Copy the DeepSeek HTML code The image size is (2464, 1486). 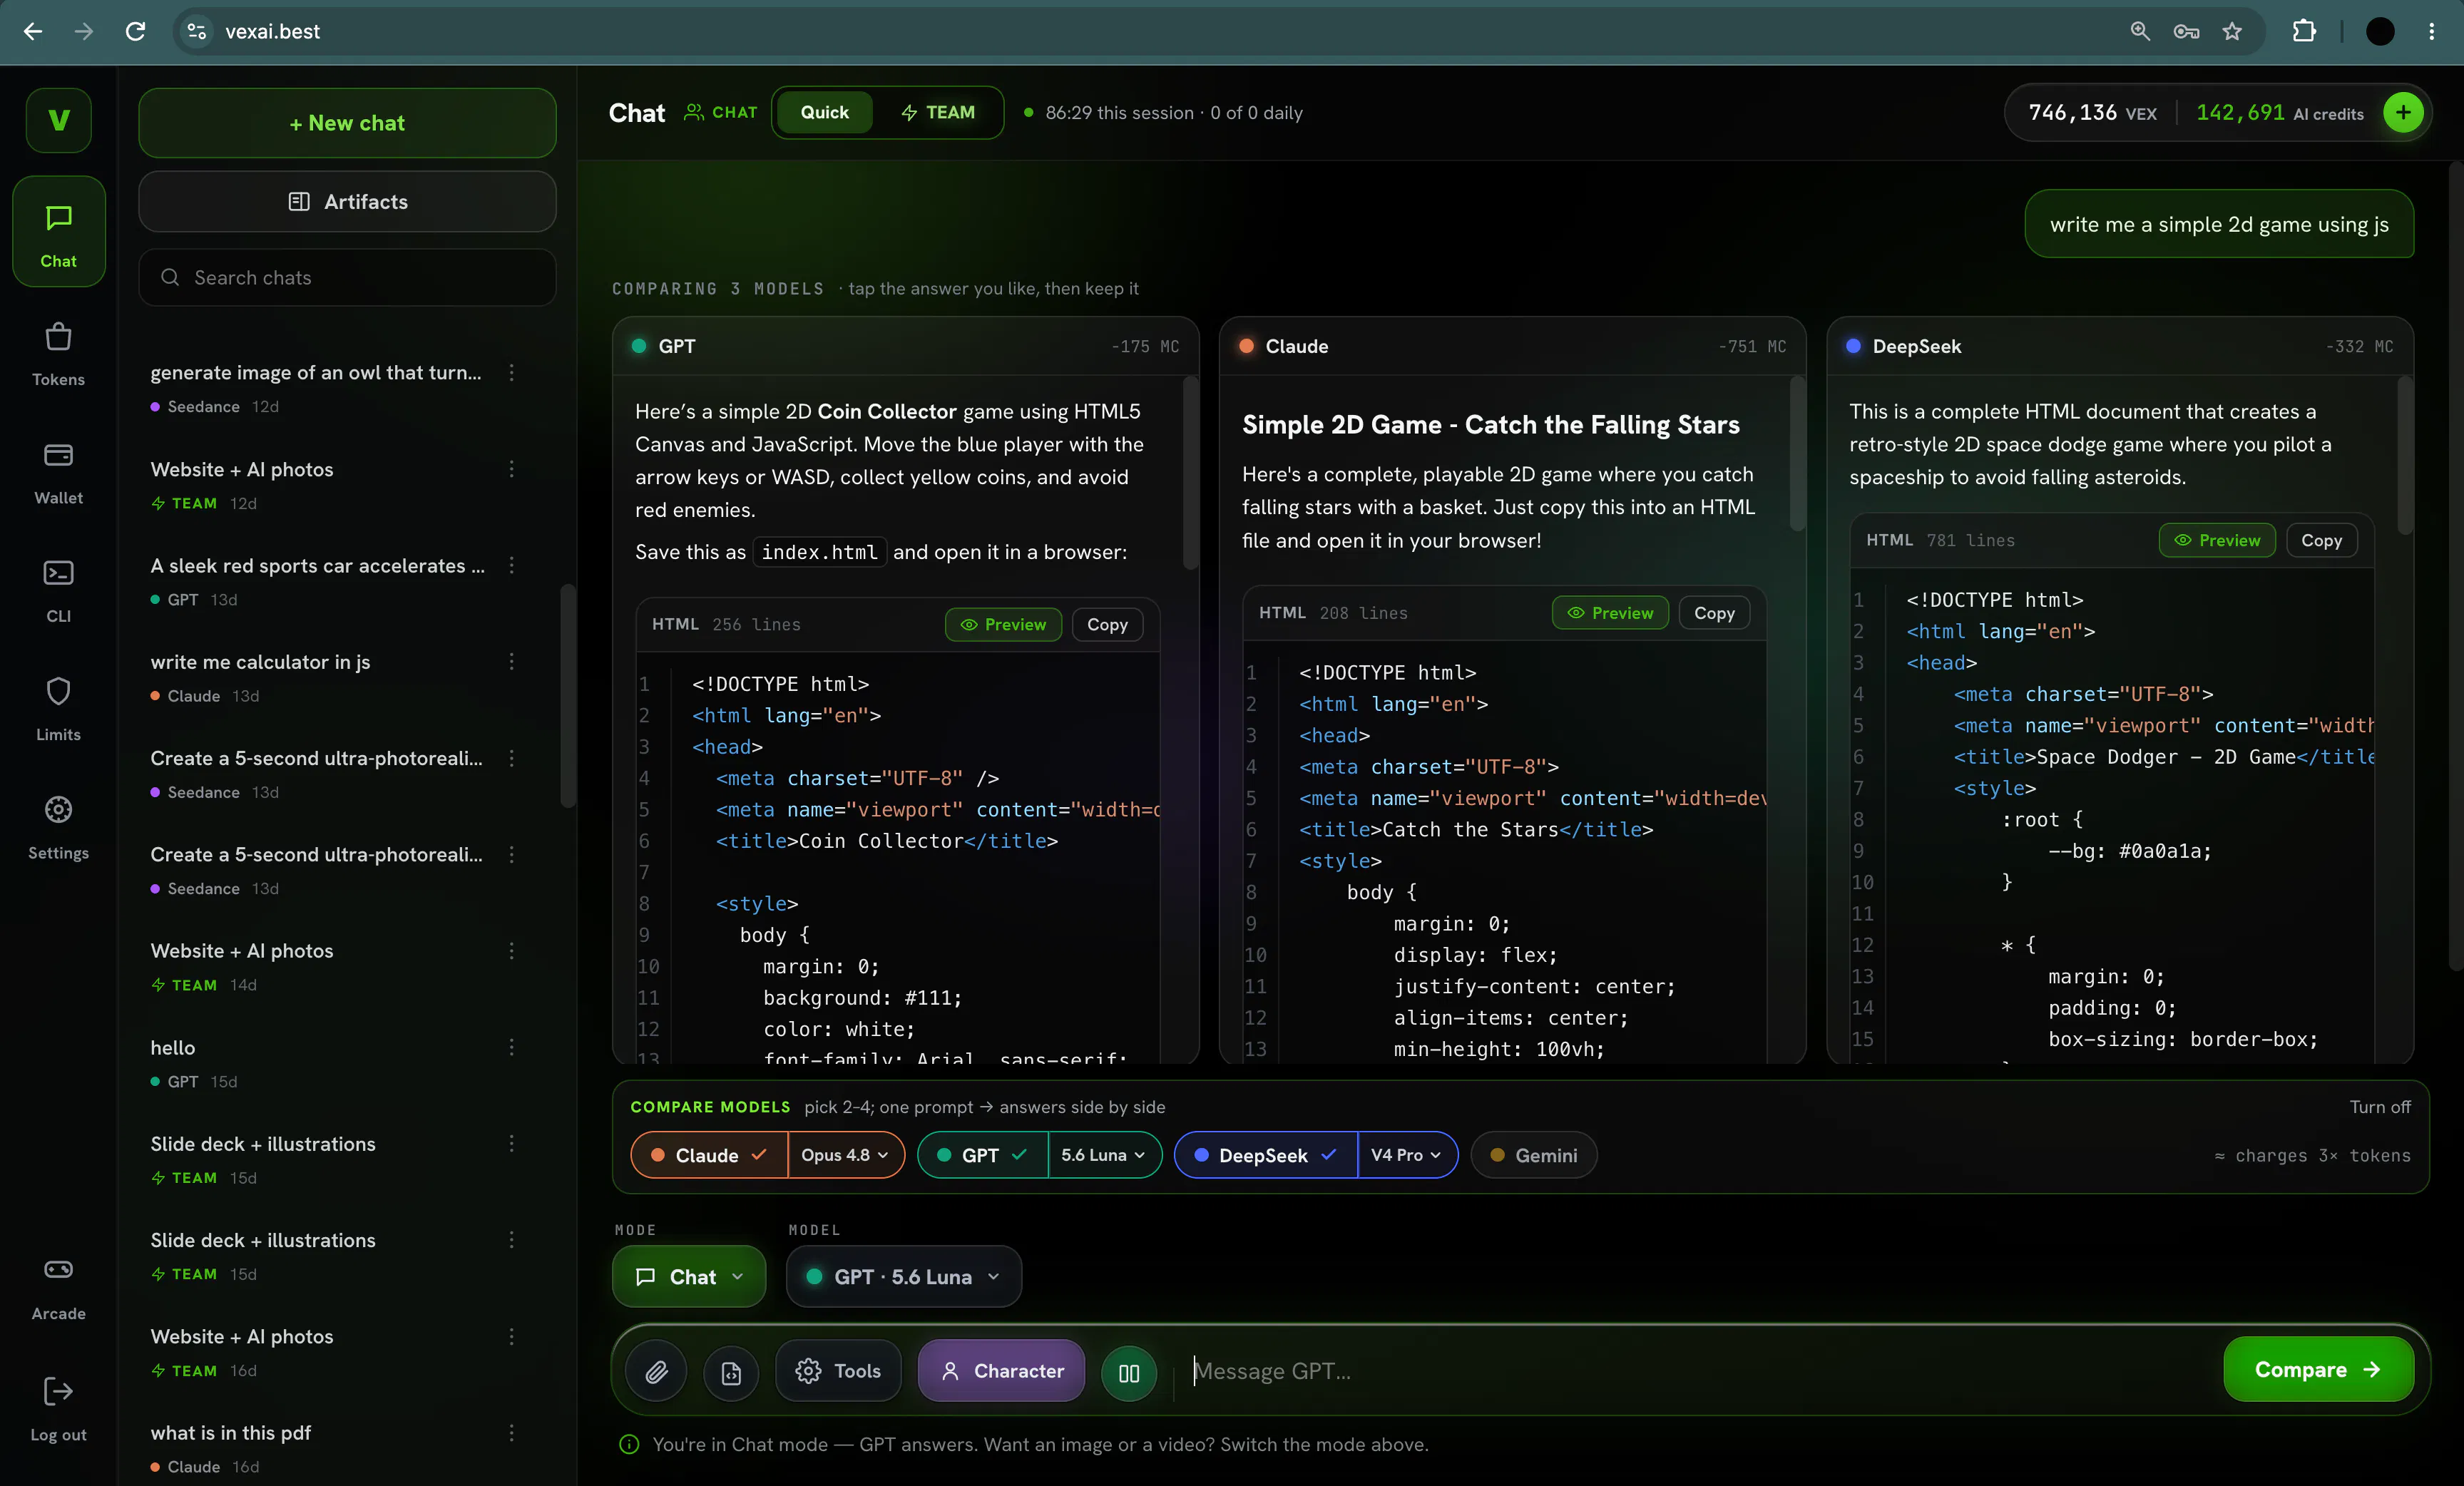tap(2321, 540)
